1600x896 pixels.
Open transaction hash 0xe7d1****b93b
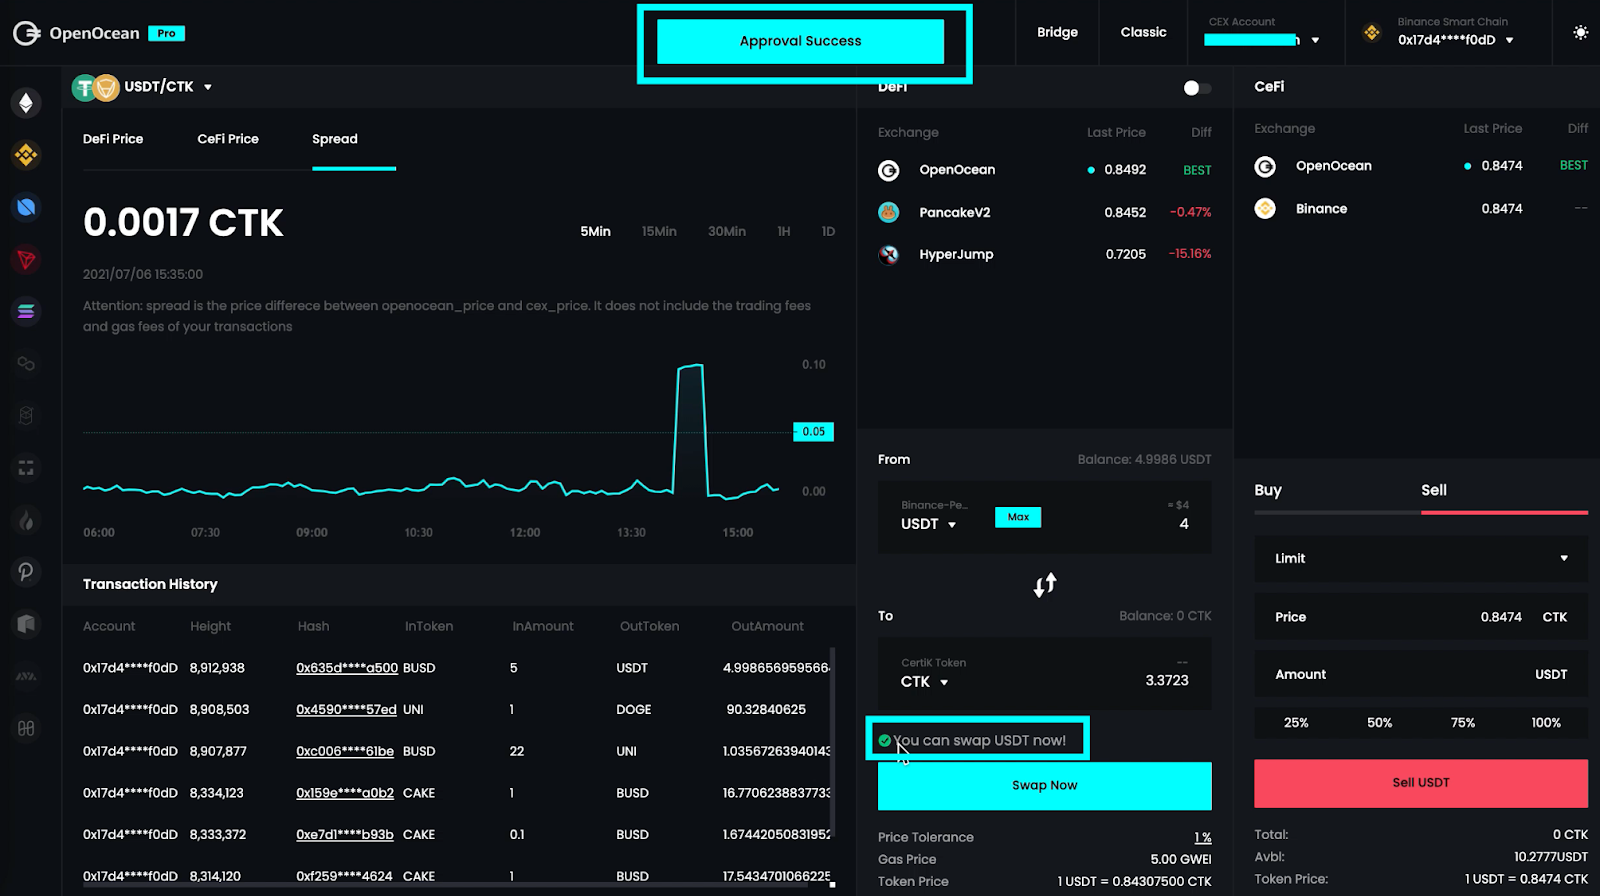click(345, 835)
